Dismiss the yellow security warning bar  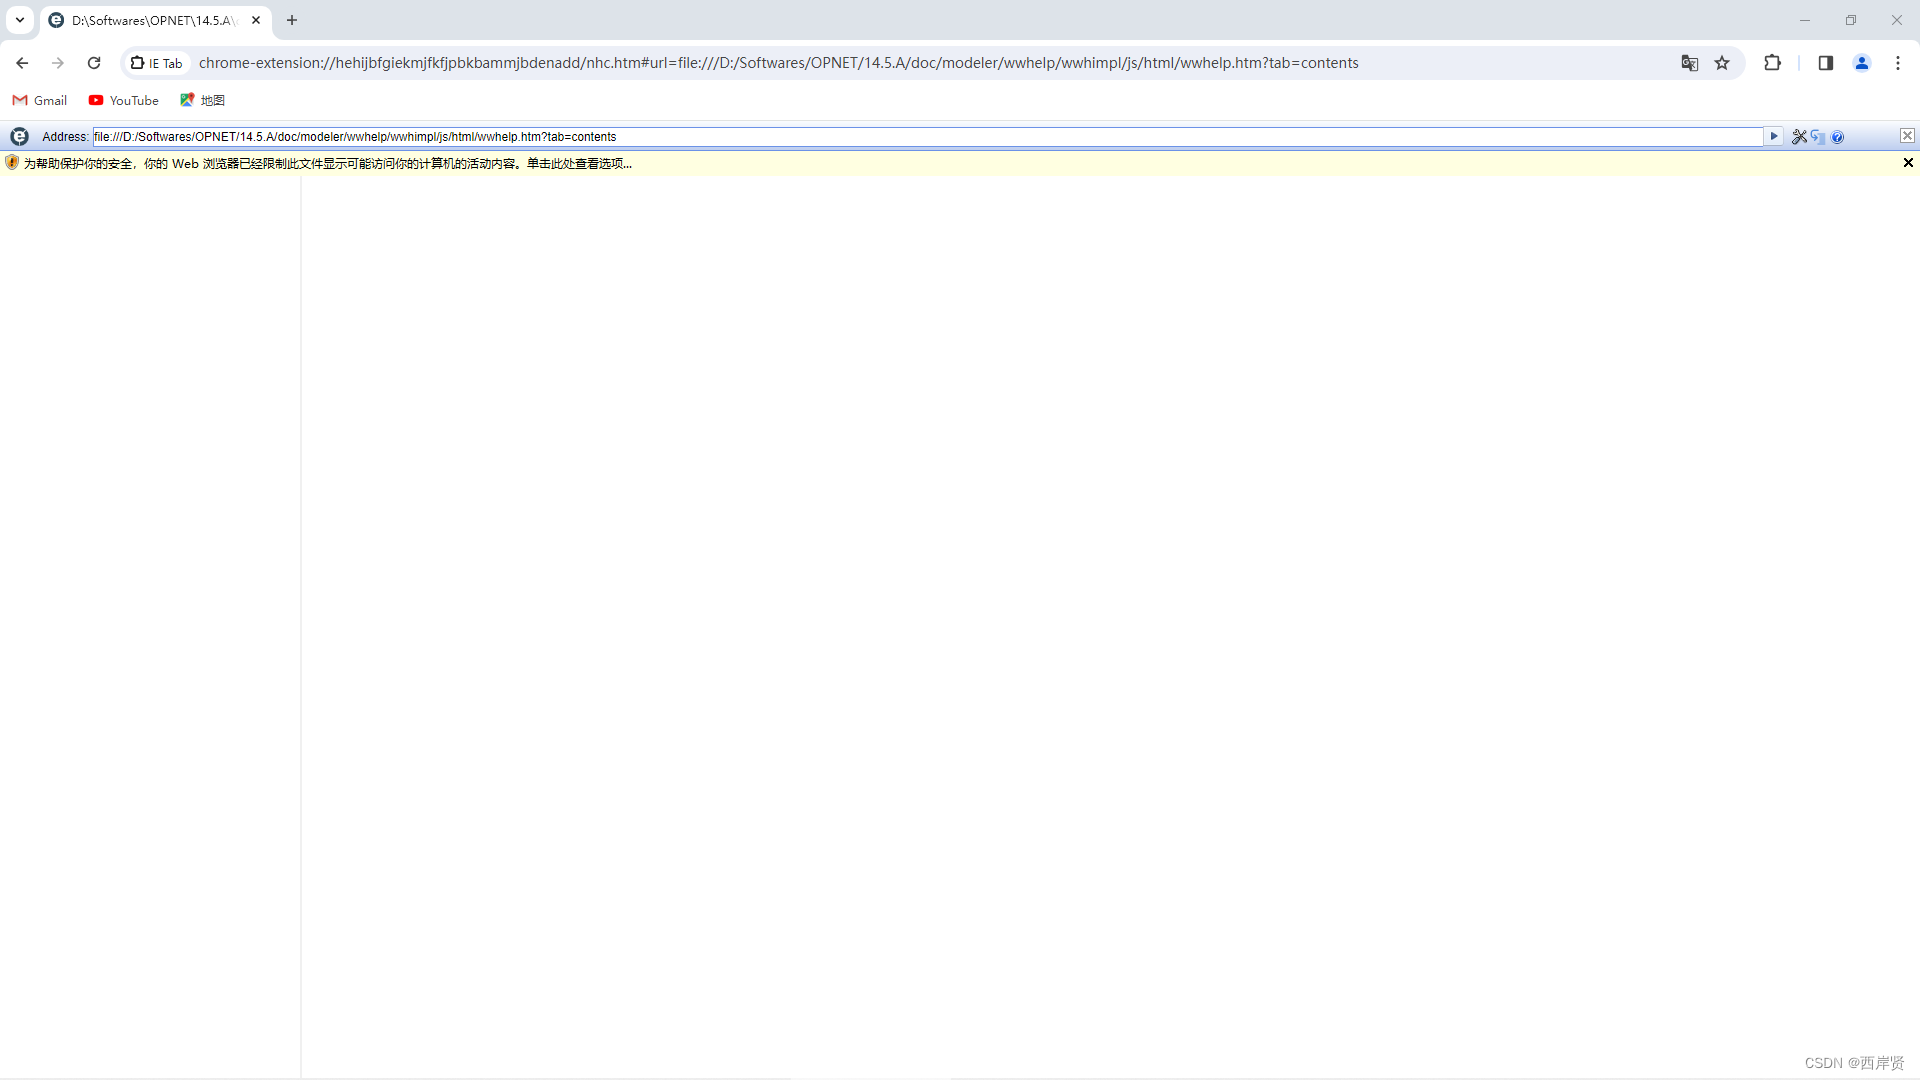pos(1908,163)
